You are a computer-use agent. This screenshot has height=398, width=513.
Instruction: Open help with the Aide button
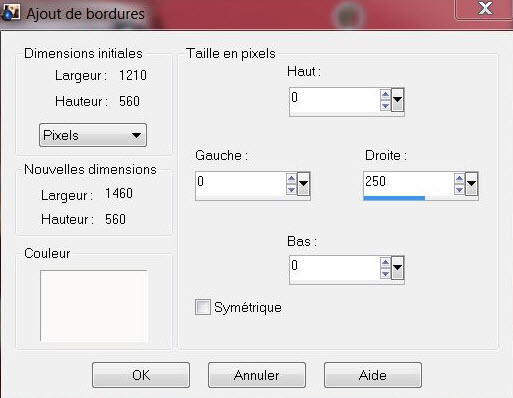[373, 375]
